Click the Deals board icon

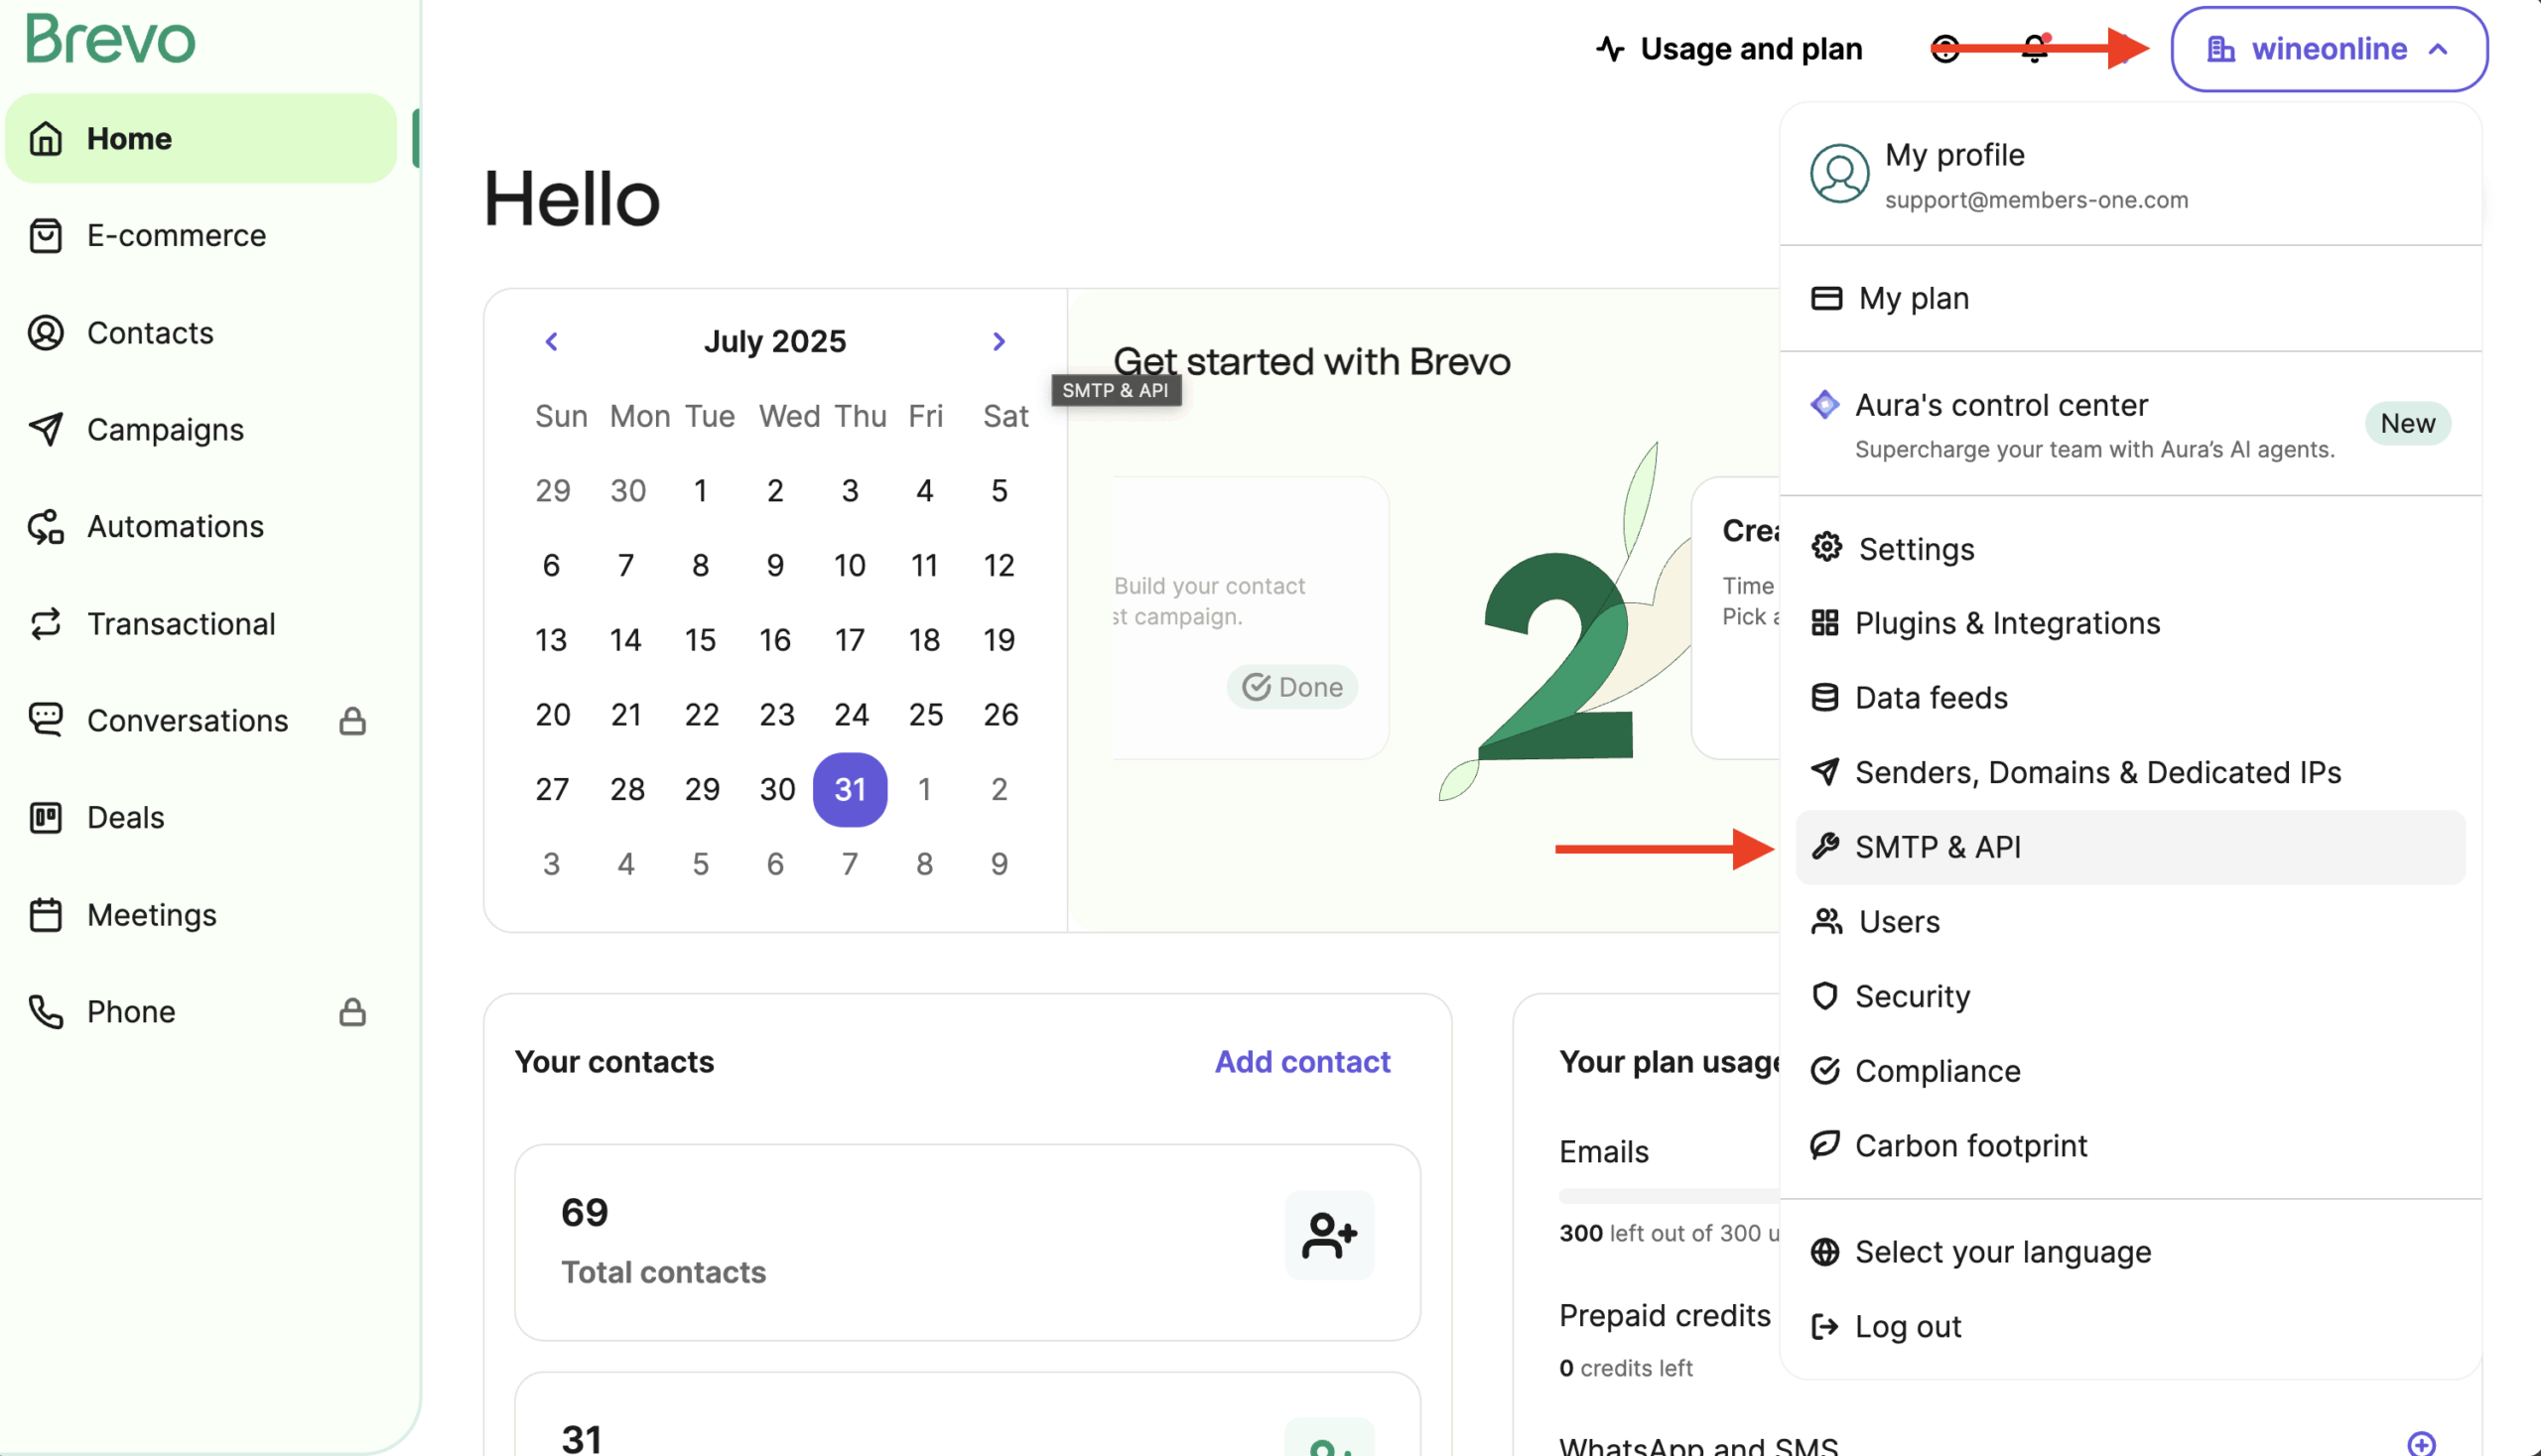(45, 817)
